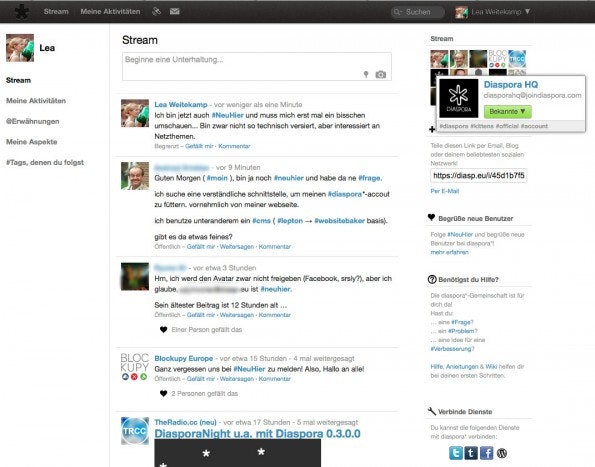Click Kommentar on Lea Weitekamp's post
This screenshot has height=467, width=595.
tap(234, 146)
